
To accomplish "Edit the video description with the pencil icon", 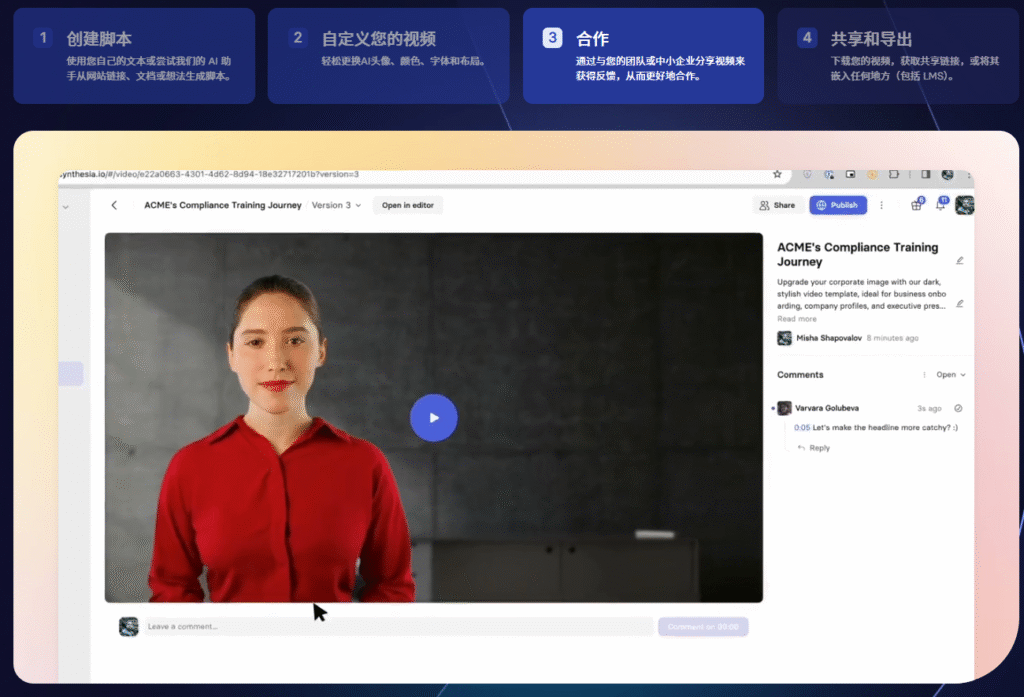I will pos(959,303).
